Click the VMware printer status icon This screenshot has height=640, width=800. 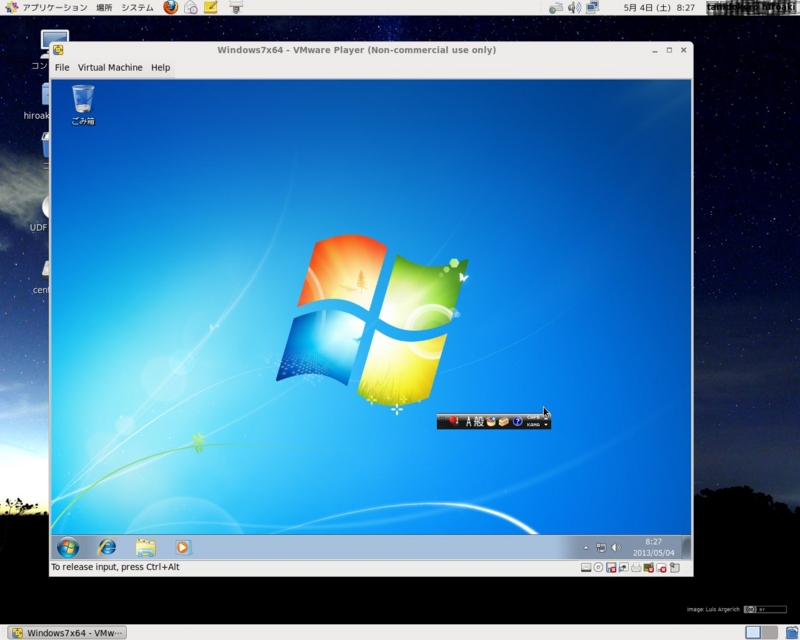click(636, 568)
